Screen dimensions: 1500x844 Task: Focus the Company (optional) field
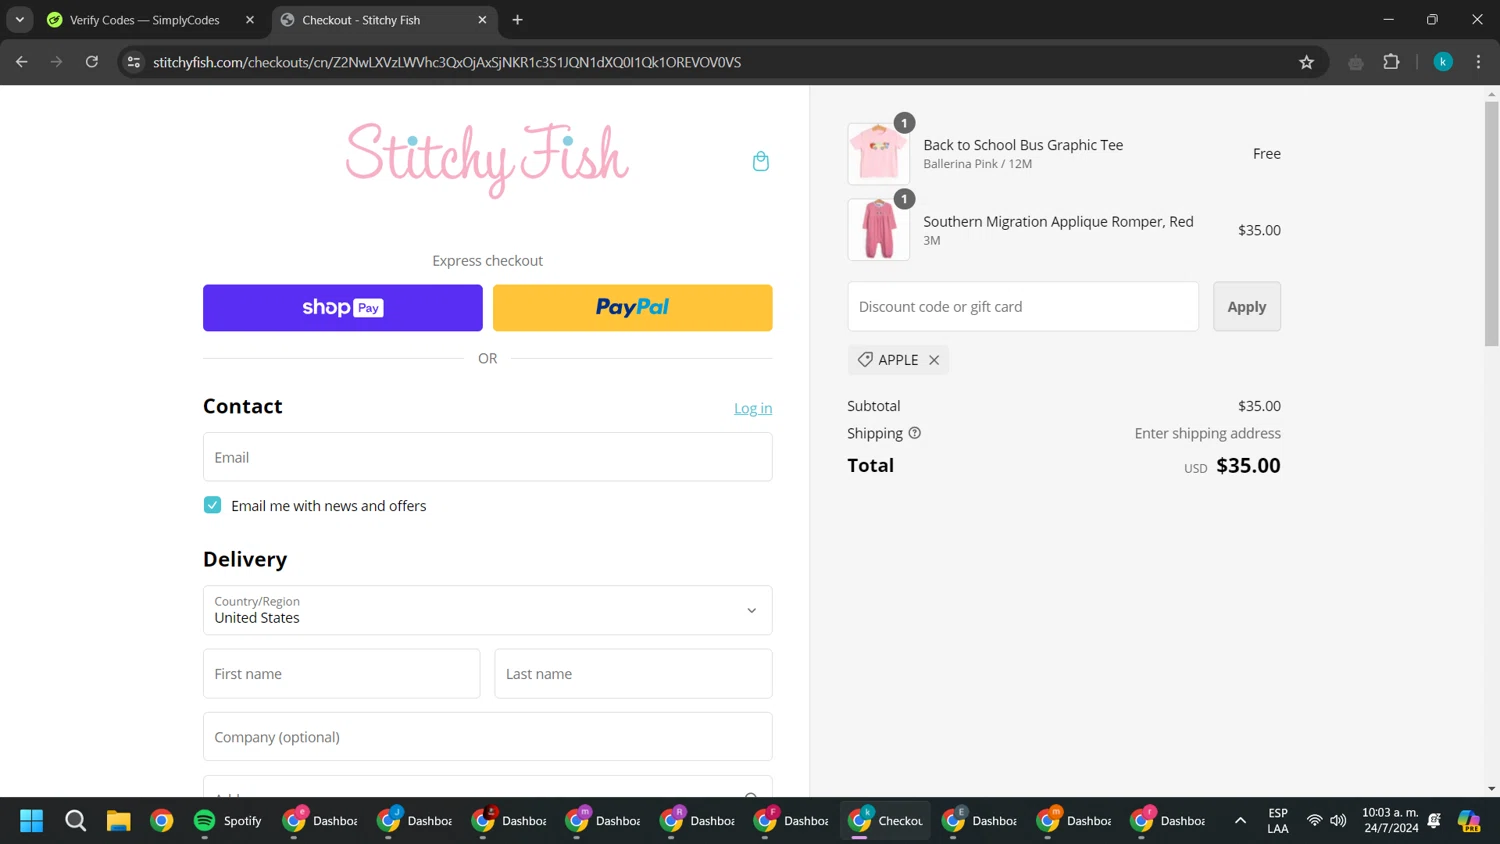pyautogui.click(x=488, y=737)
